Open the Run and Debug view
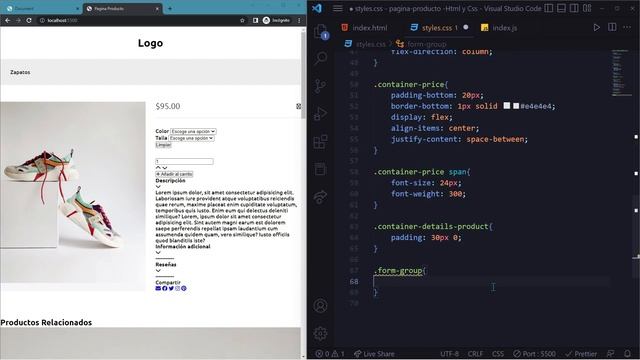The width and height of the screenshot is (640, 360). (x=320, y=114)
